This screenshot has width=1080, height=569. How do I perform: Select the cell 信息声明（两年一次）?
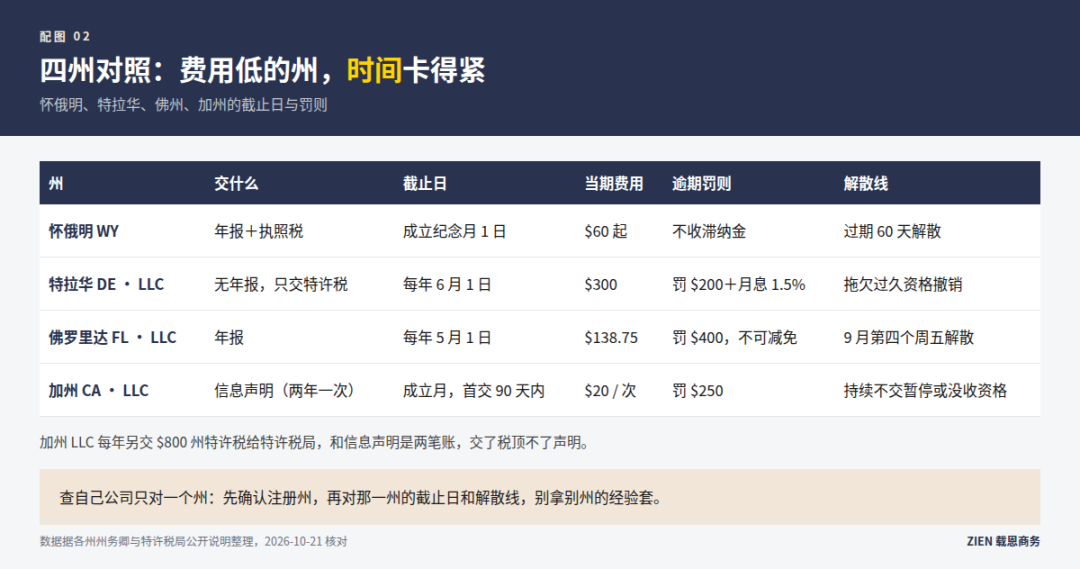tap(284, 391)
